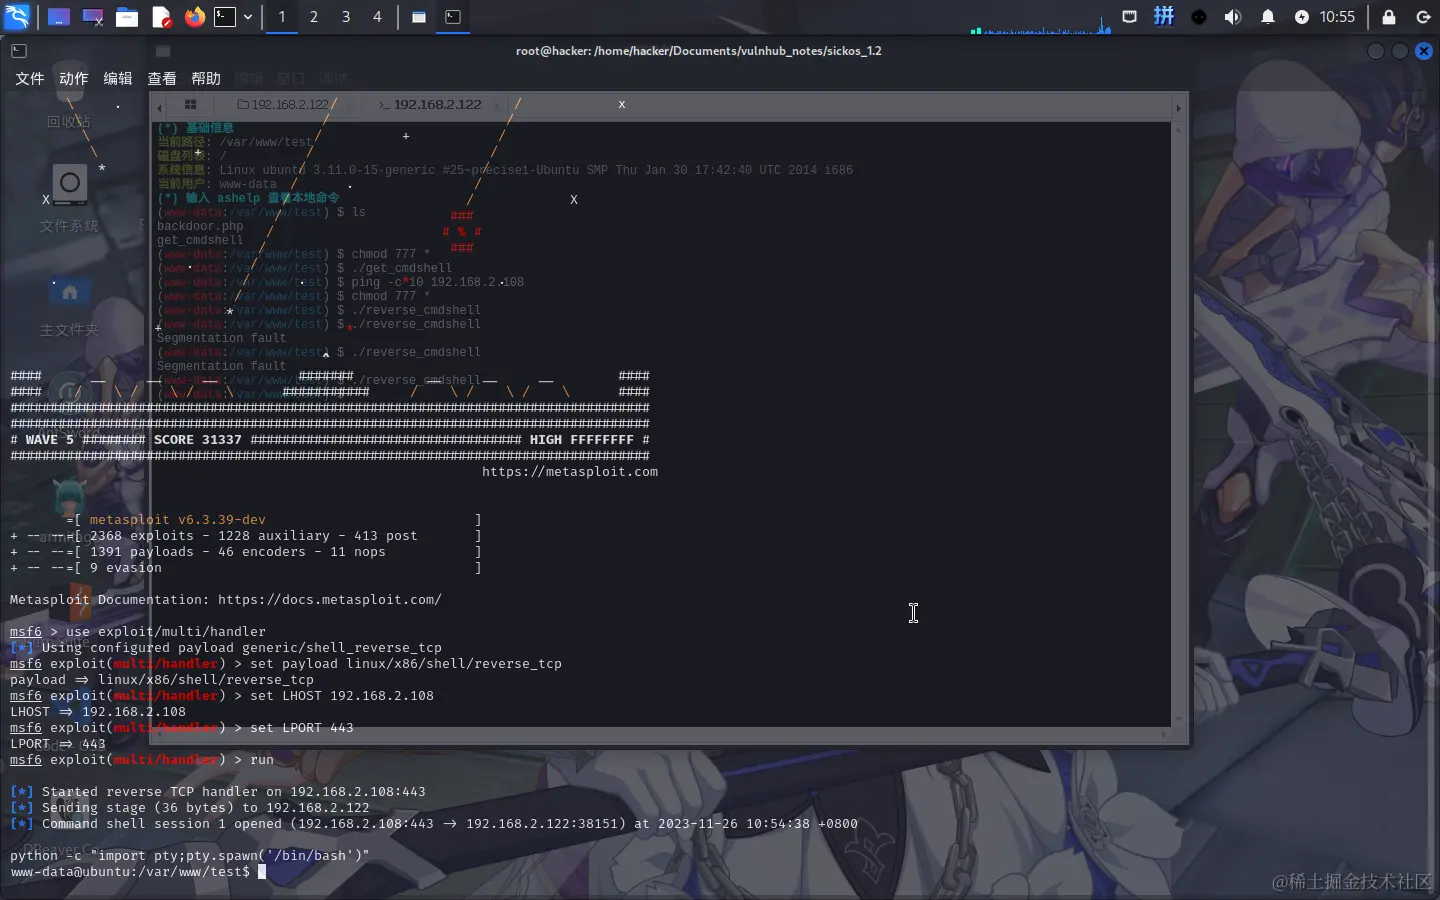Select the folder tab labeled 192.168.2.122
Viewport: 1440px width, 900px height.
tap(283, 104)
